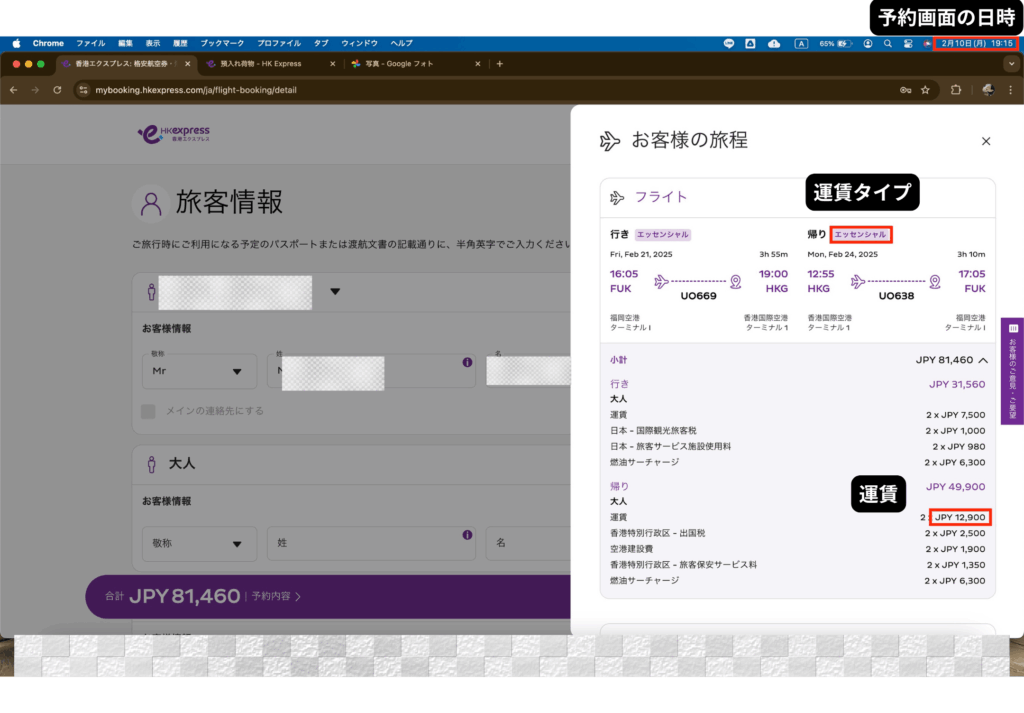Click the browser back arrow
This screenshot has width=1024, height=713.
(14, 90)
